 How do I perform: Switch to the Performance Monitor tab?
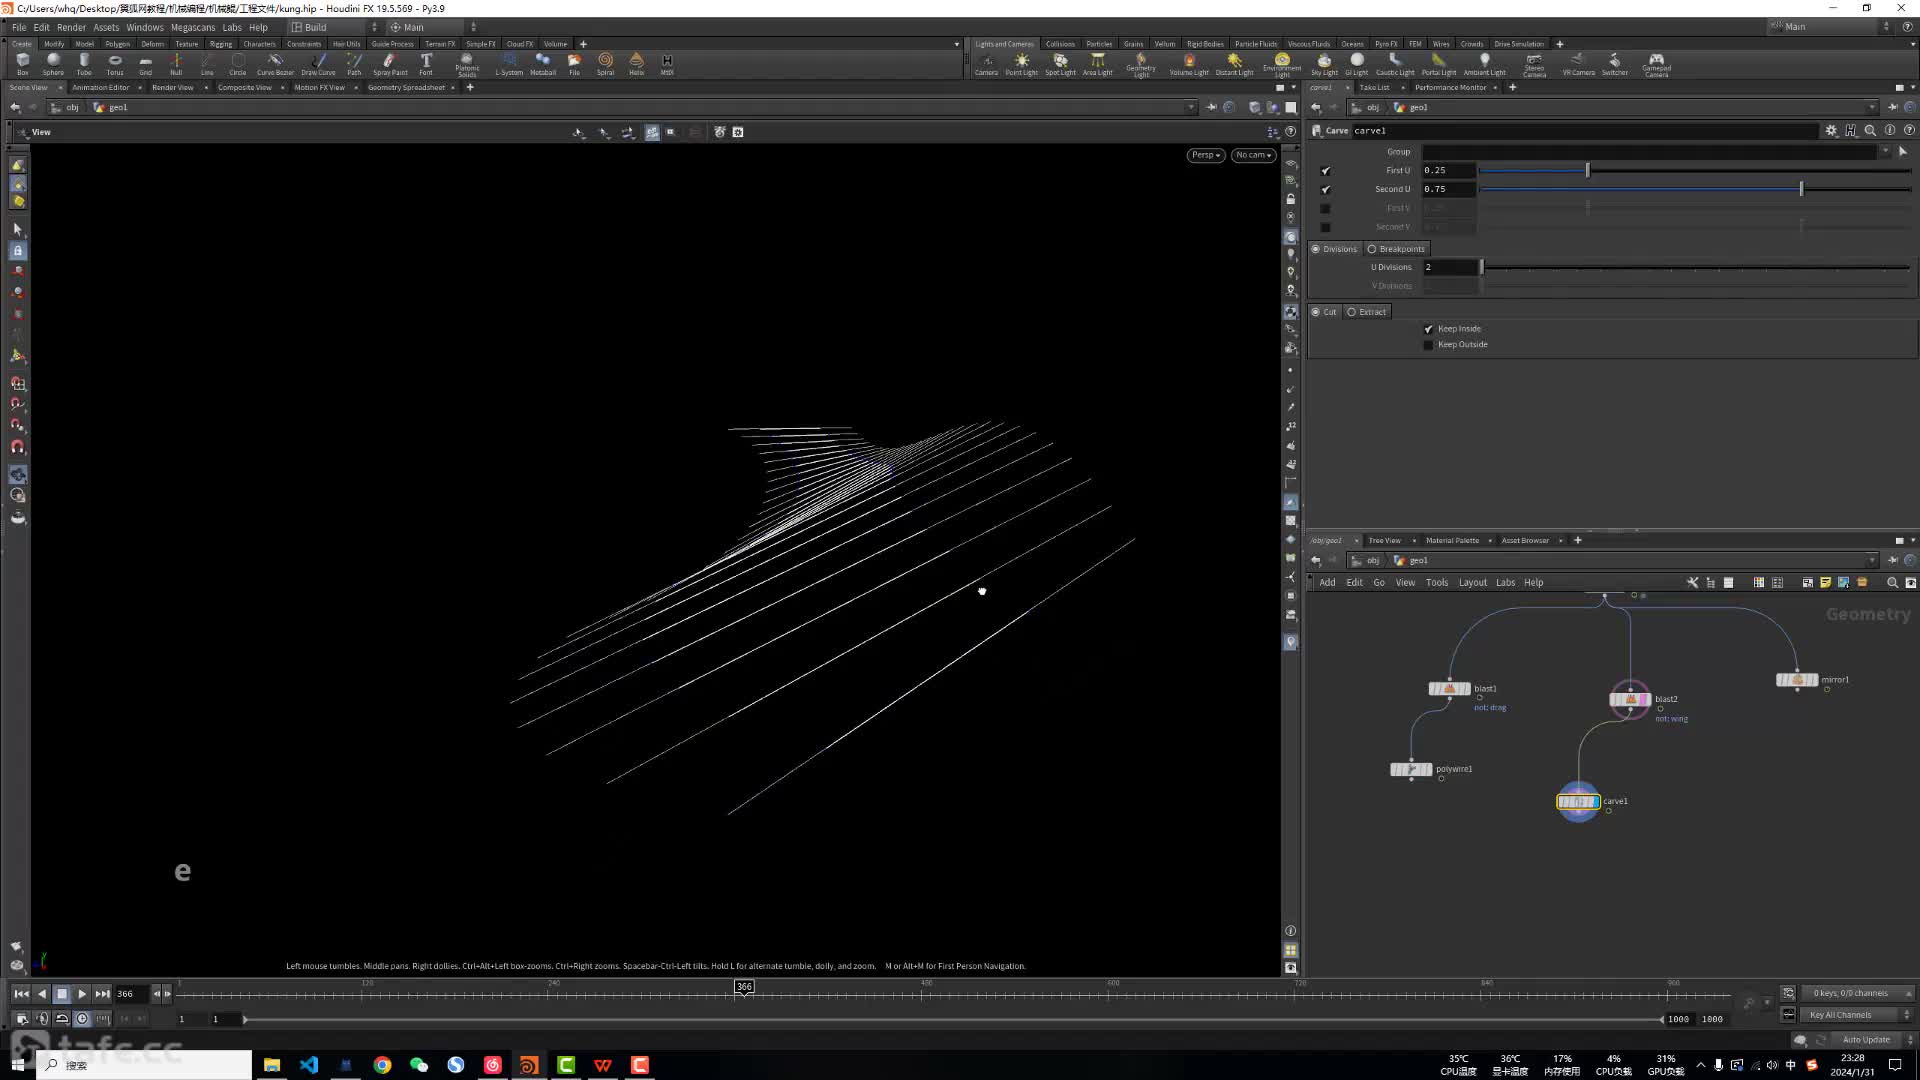pos(1450,88)
